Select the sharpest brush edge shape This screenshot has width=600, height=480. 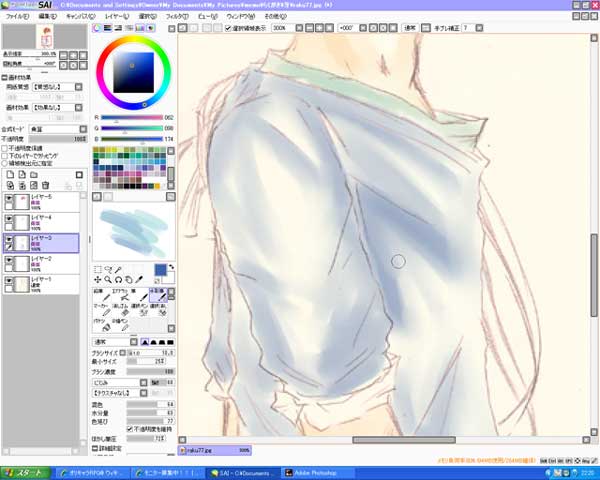[145, 342]
